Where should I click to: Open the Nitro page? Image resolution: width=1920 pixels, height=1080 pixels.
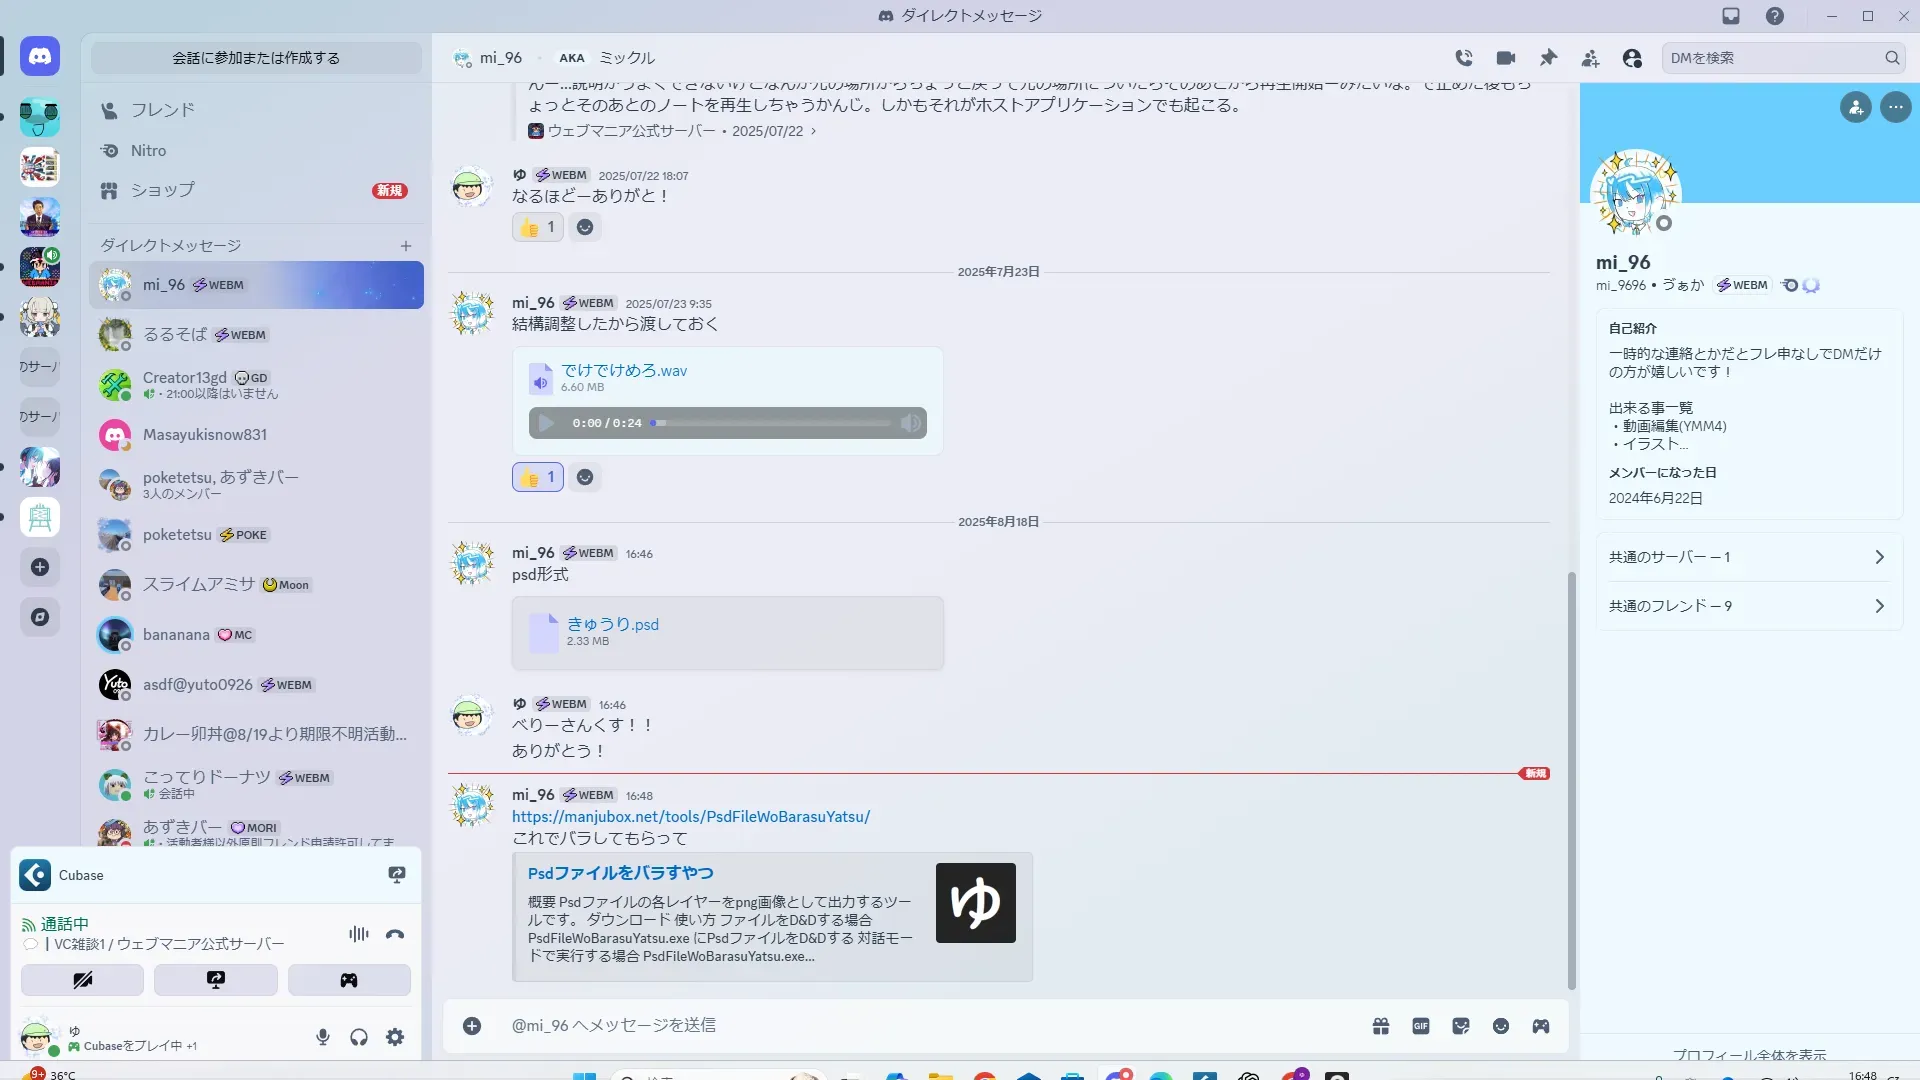[148, 151]
